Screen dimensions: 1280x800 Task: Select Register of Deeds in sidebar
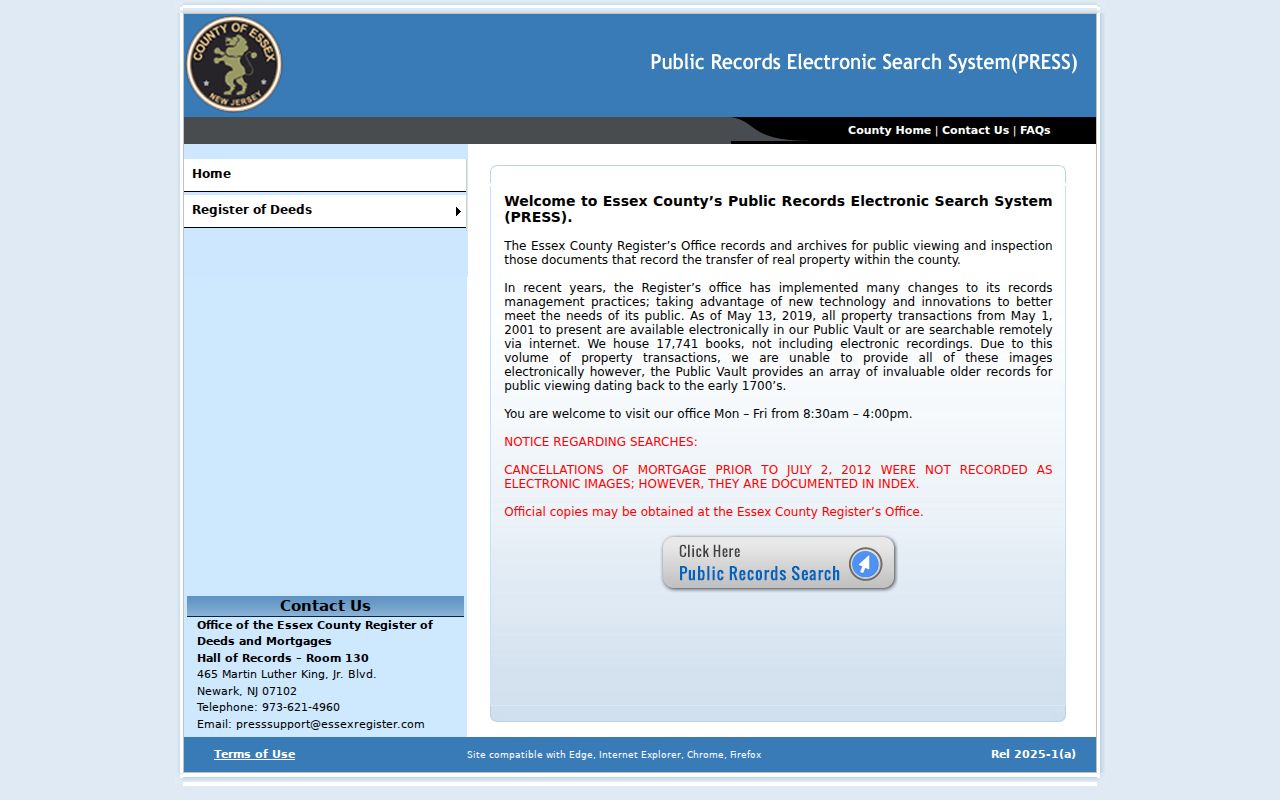pyautogui.click(x=325, y=210)
